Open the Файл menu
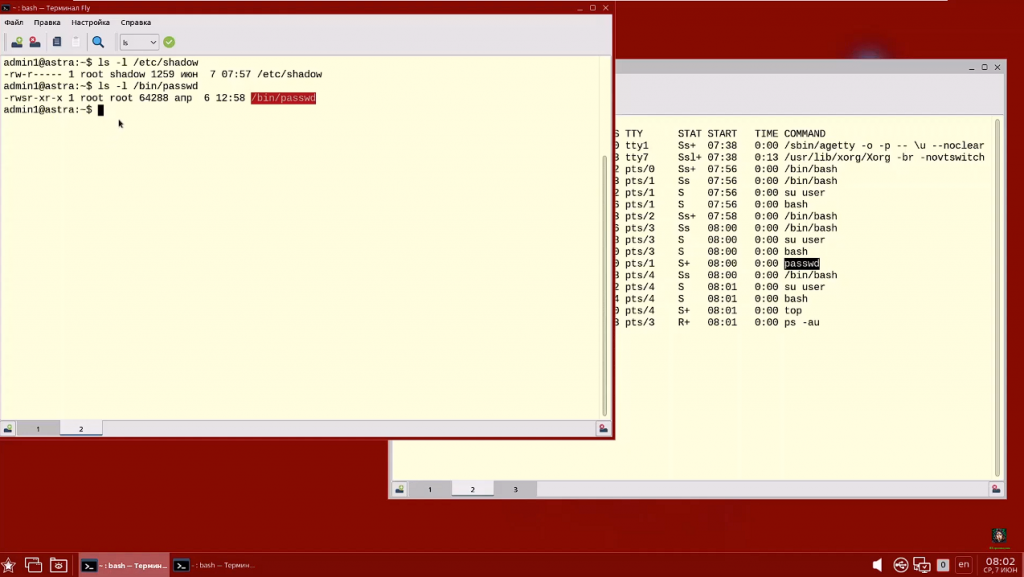The image size is (1024, 577). coord(14,22)
